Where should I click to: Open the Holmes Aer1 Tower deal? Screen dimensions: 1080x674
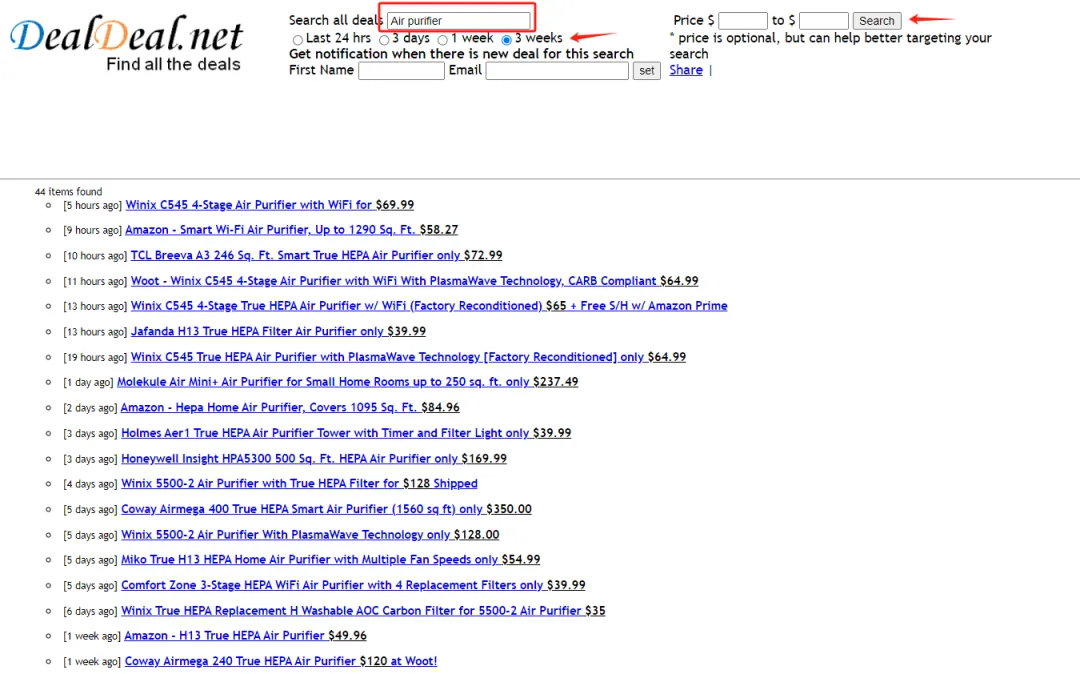tap(346, 433)
